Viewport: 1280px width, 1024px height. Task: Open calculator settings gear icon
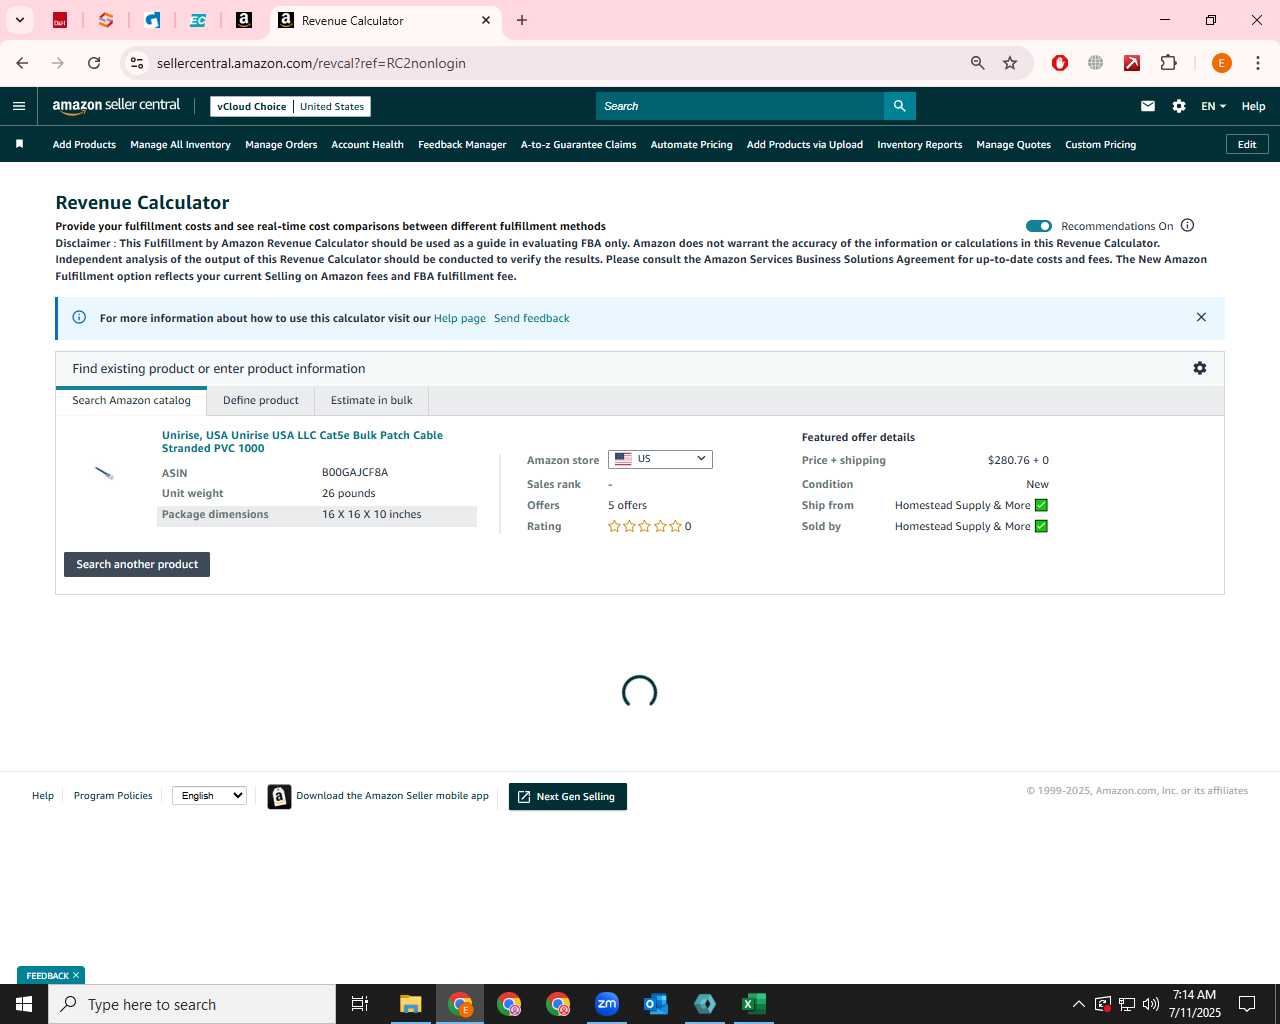point(1200,368)
